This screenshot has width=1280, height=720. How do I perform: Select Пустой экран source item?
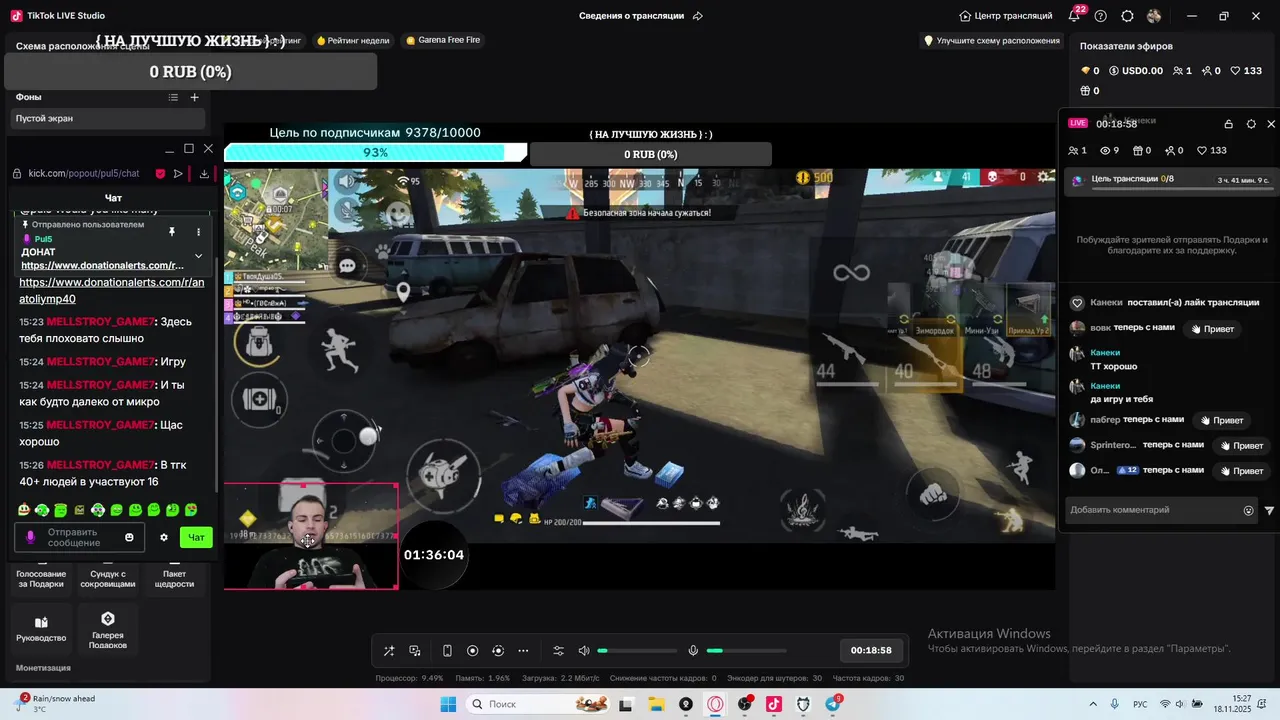[108, 118]
